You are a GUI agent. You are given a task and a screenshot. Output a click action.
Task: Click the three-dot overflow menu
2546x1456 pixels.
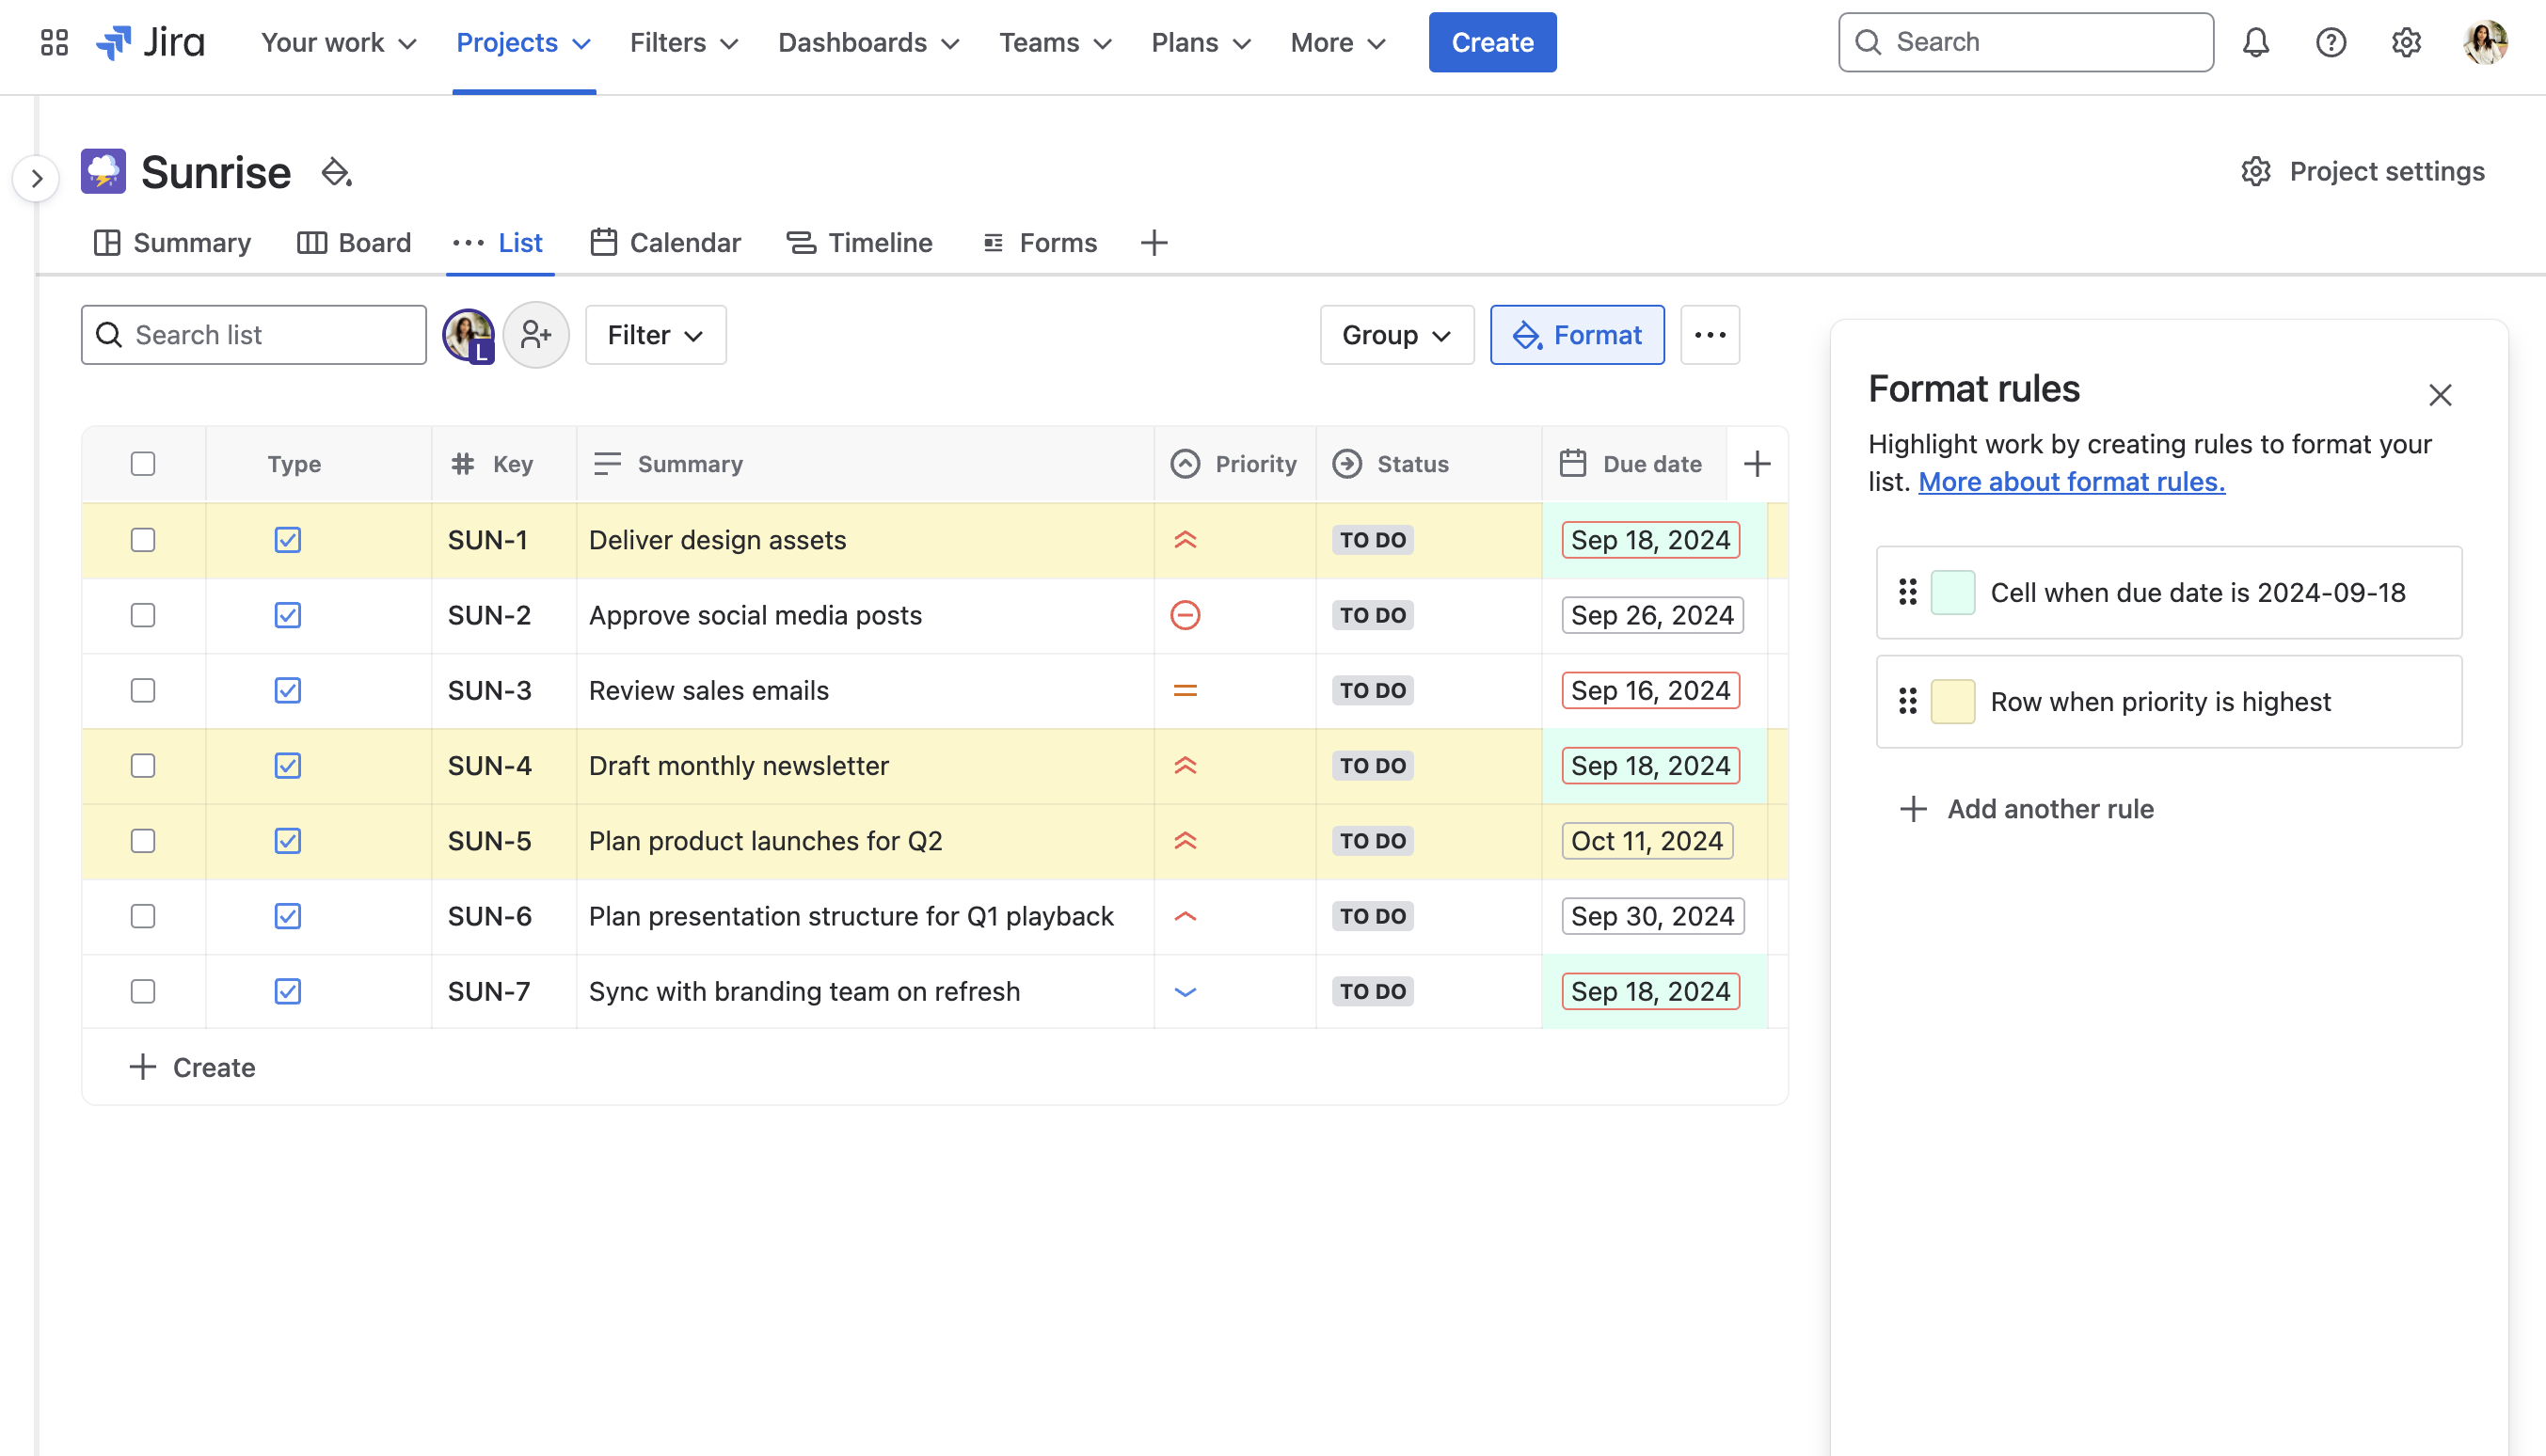[x=1711, y=334]
